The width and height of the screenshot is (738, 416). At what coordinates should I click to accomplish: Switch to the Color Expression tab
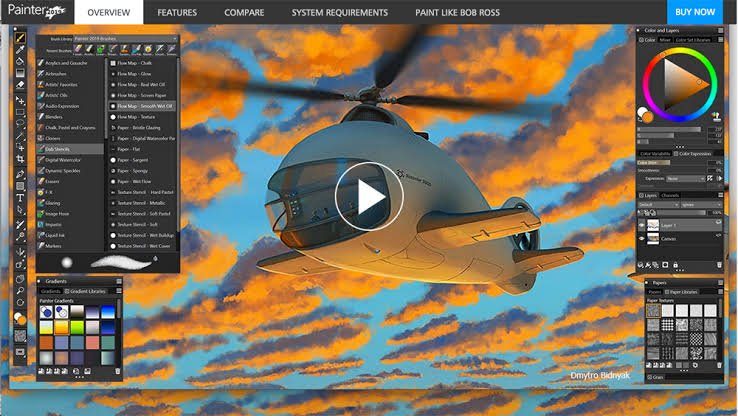pyautogui.click(x=692, y=154)
